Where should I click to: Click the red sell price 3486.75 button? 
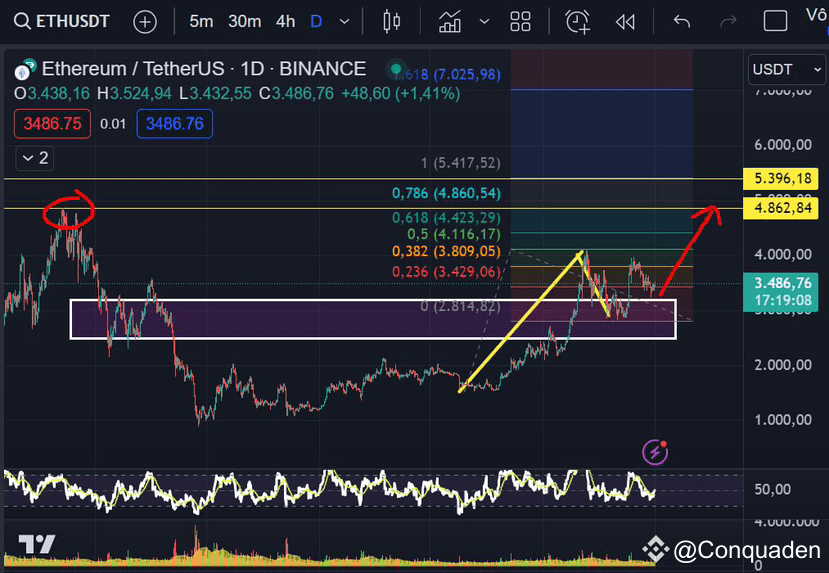point(52,124)
